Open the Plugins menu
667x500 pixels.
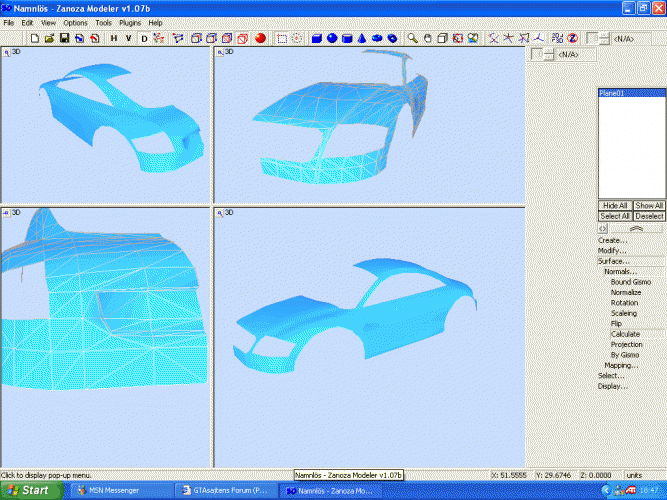(x=130, y=22)
